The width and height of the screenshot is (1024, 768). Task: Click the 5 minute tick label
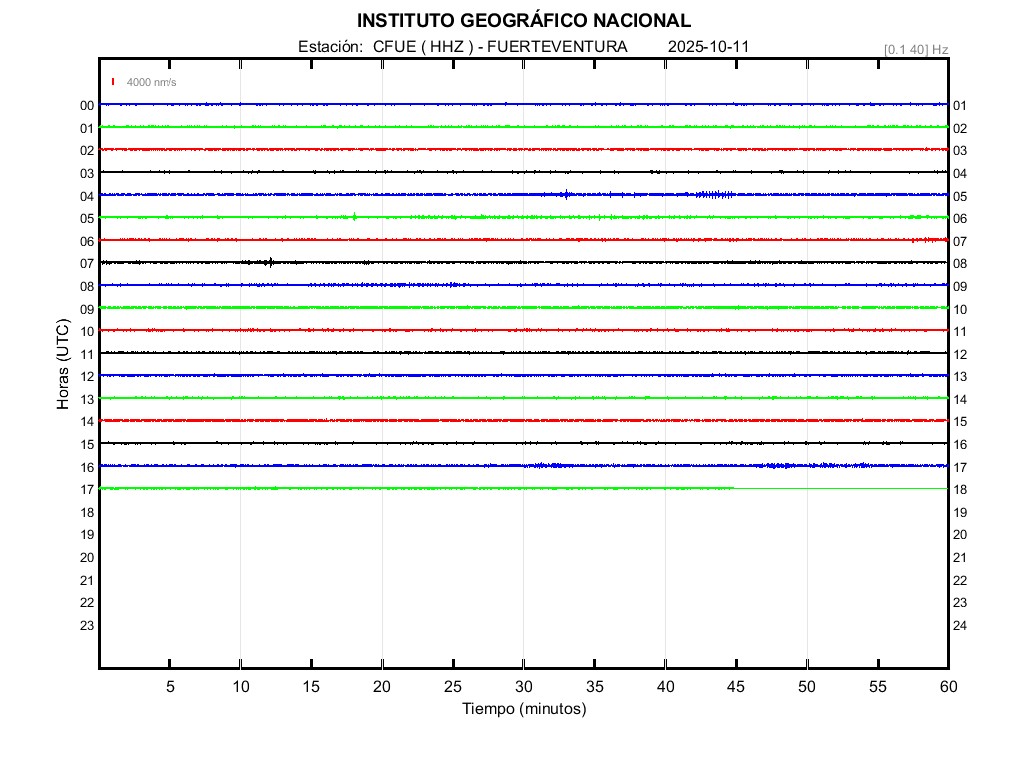tap(170, 687)
